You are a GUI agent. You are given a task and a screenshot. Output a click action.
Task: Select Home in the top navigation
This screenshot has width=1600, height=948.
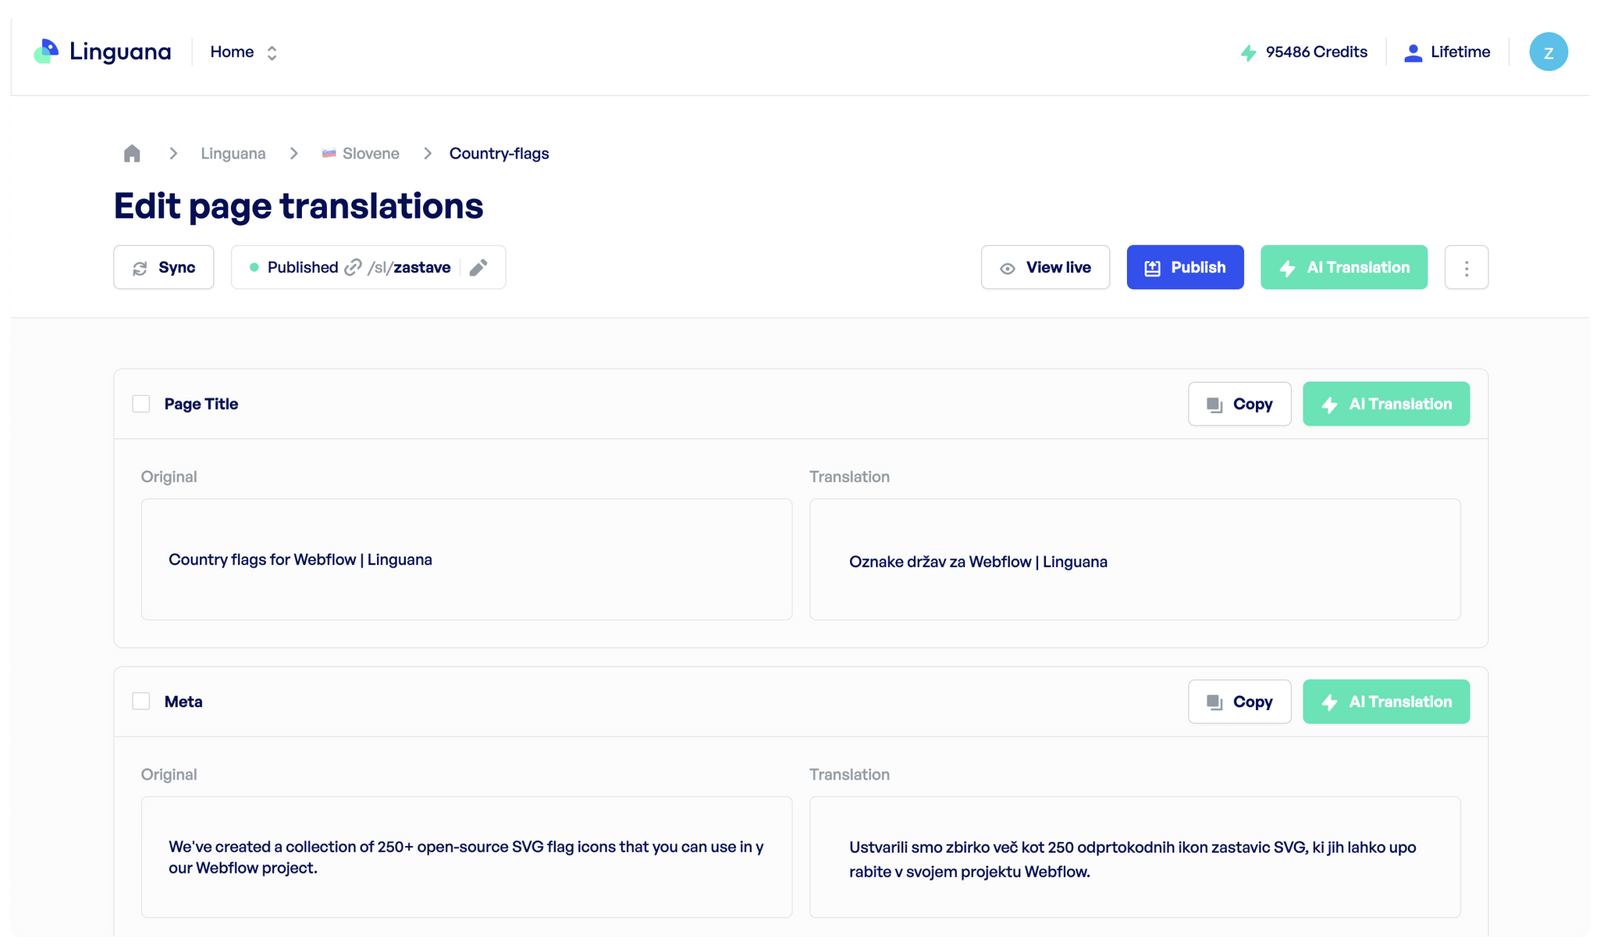231,52
